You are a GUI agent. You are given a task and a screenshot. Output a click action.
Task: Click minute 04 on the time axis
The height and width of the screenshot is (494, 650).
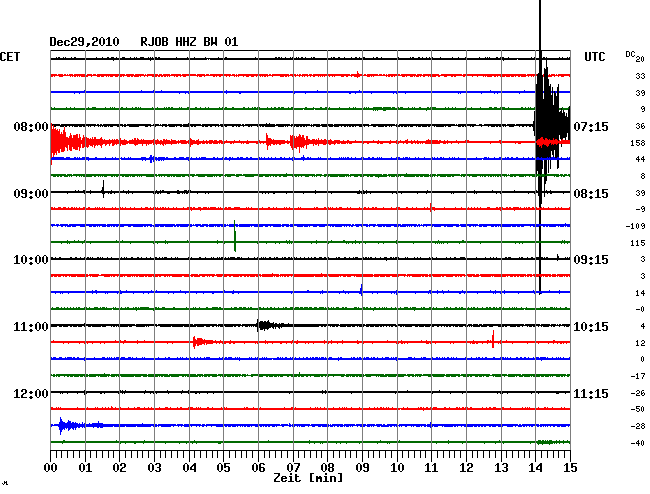coord(189,468)
